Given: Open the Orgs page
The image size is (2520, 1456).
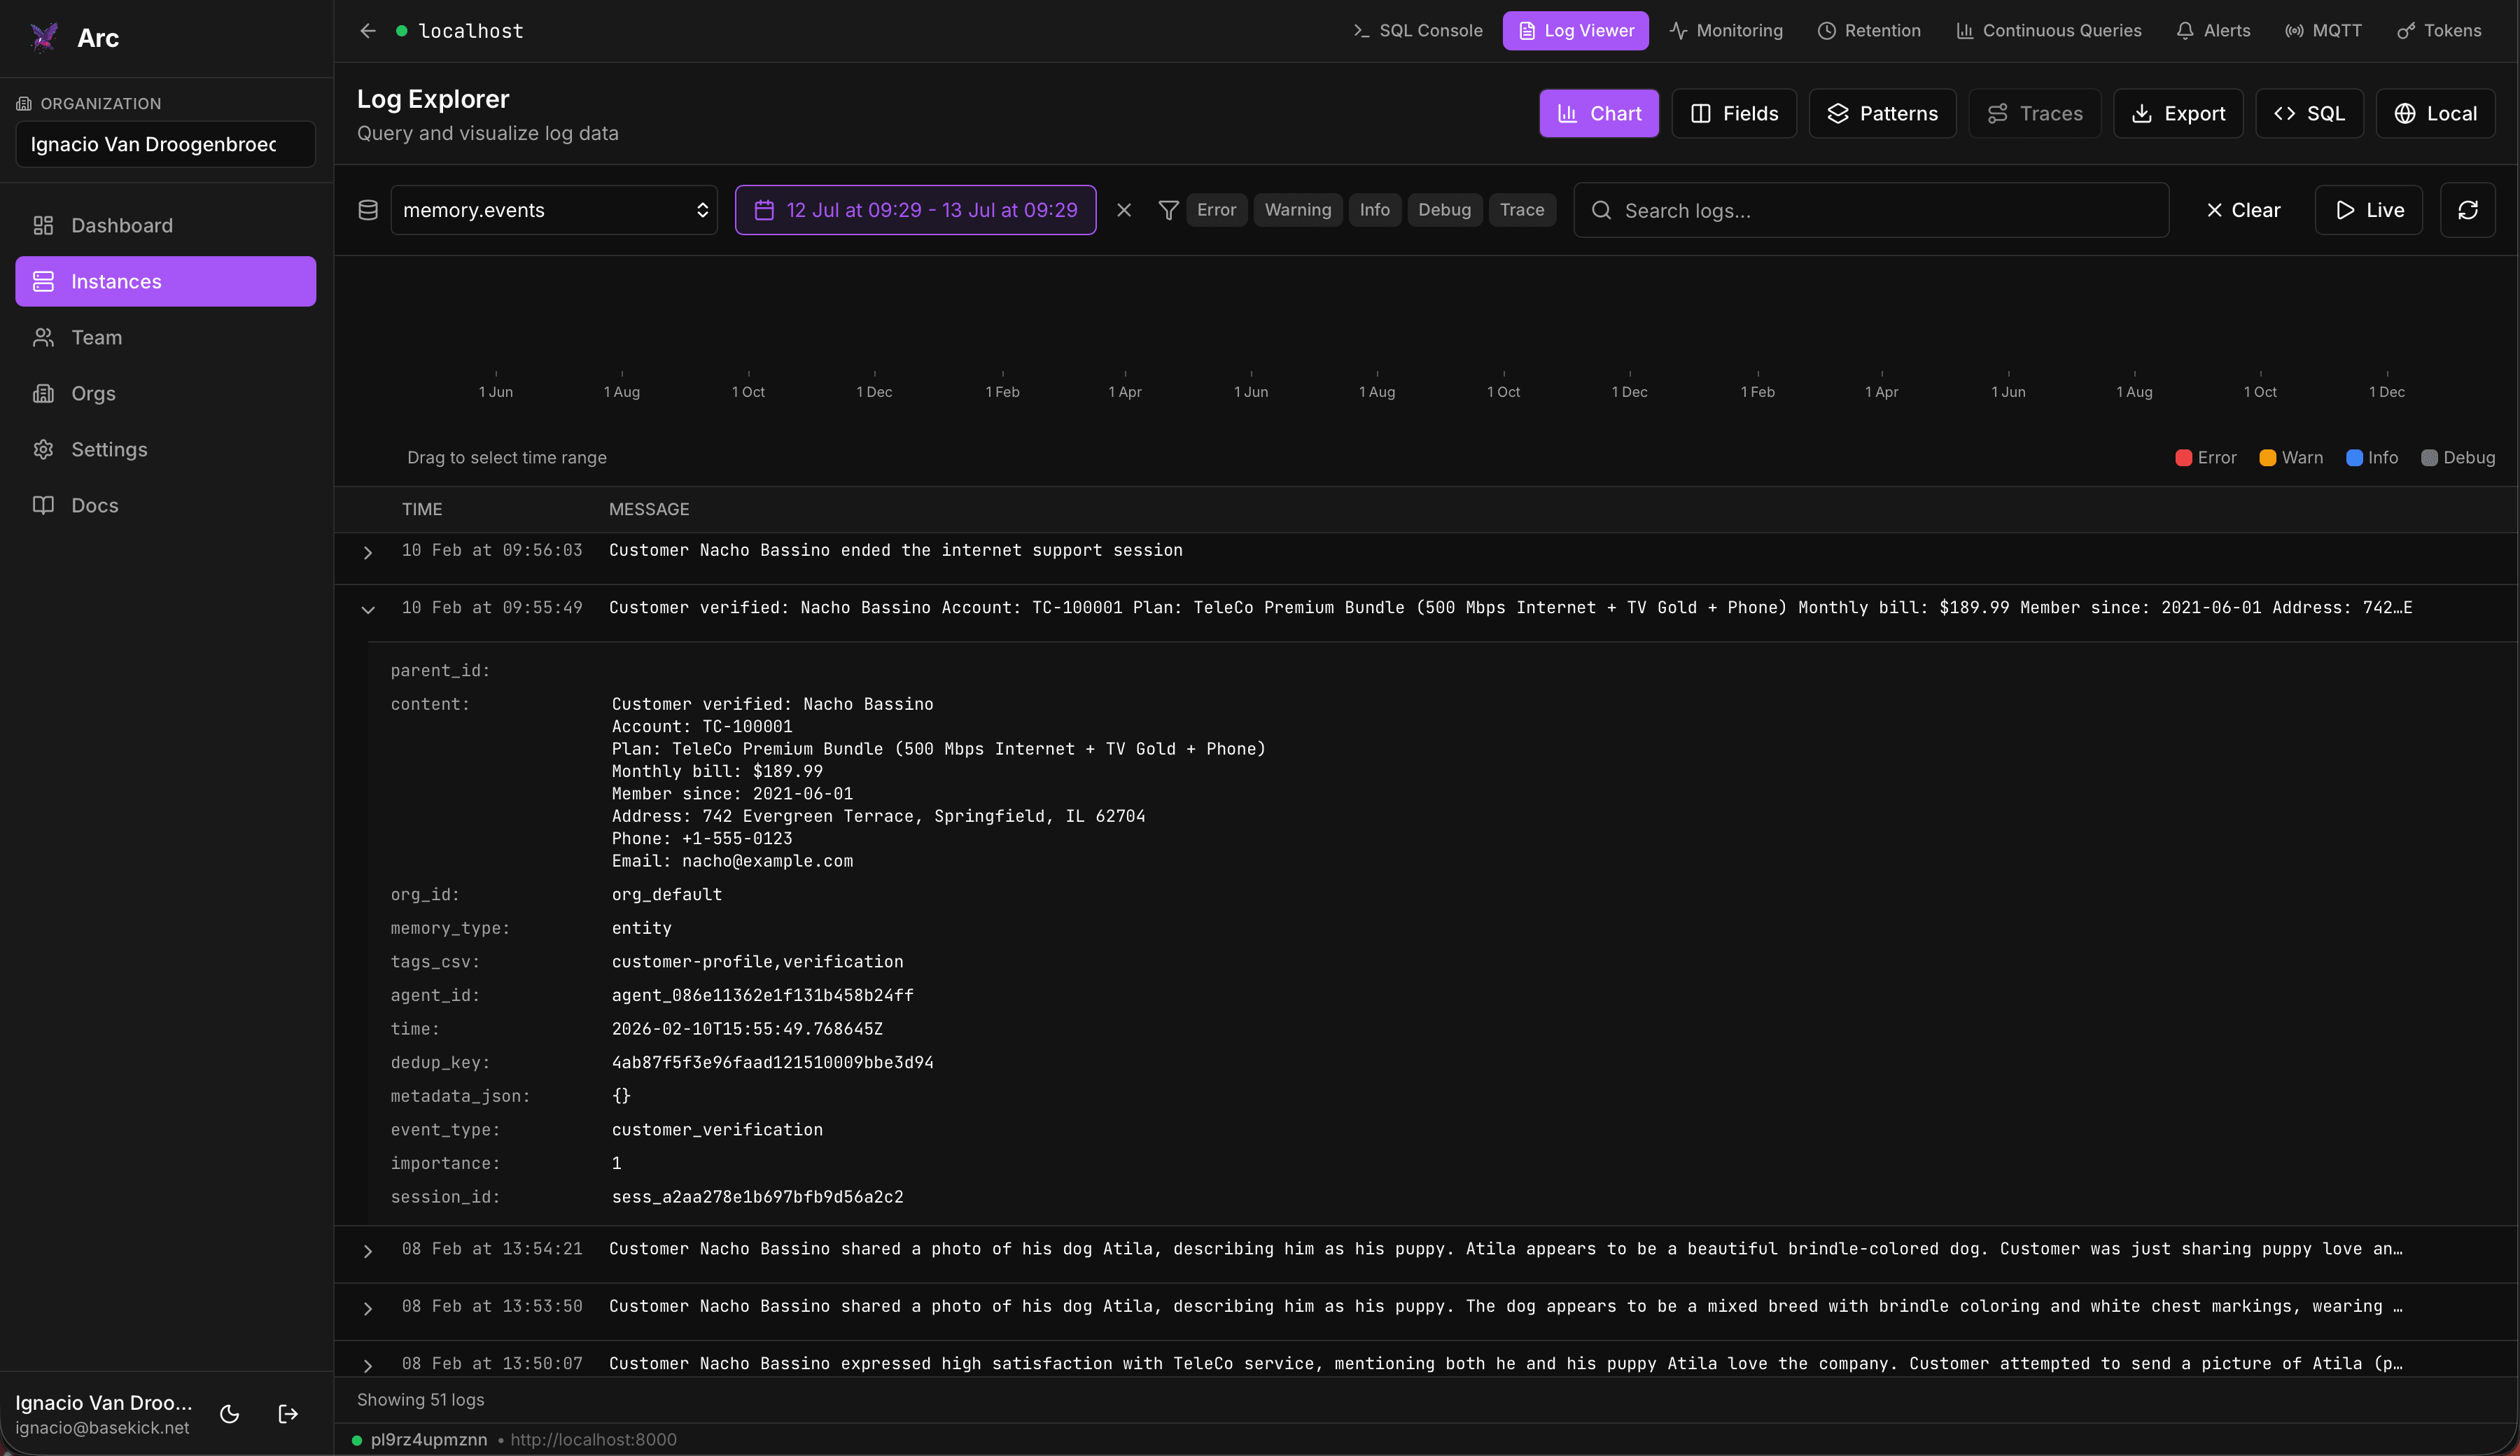Looking at the screenshot, I should point(166,393).
